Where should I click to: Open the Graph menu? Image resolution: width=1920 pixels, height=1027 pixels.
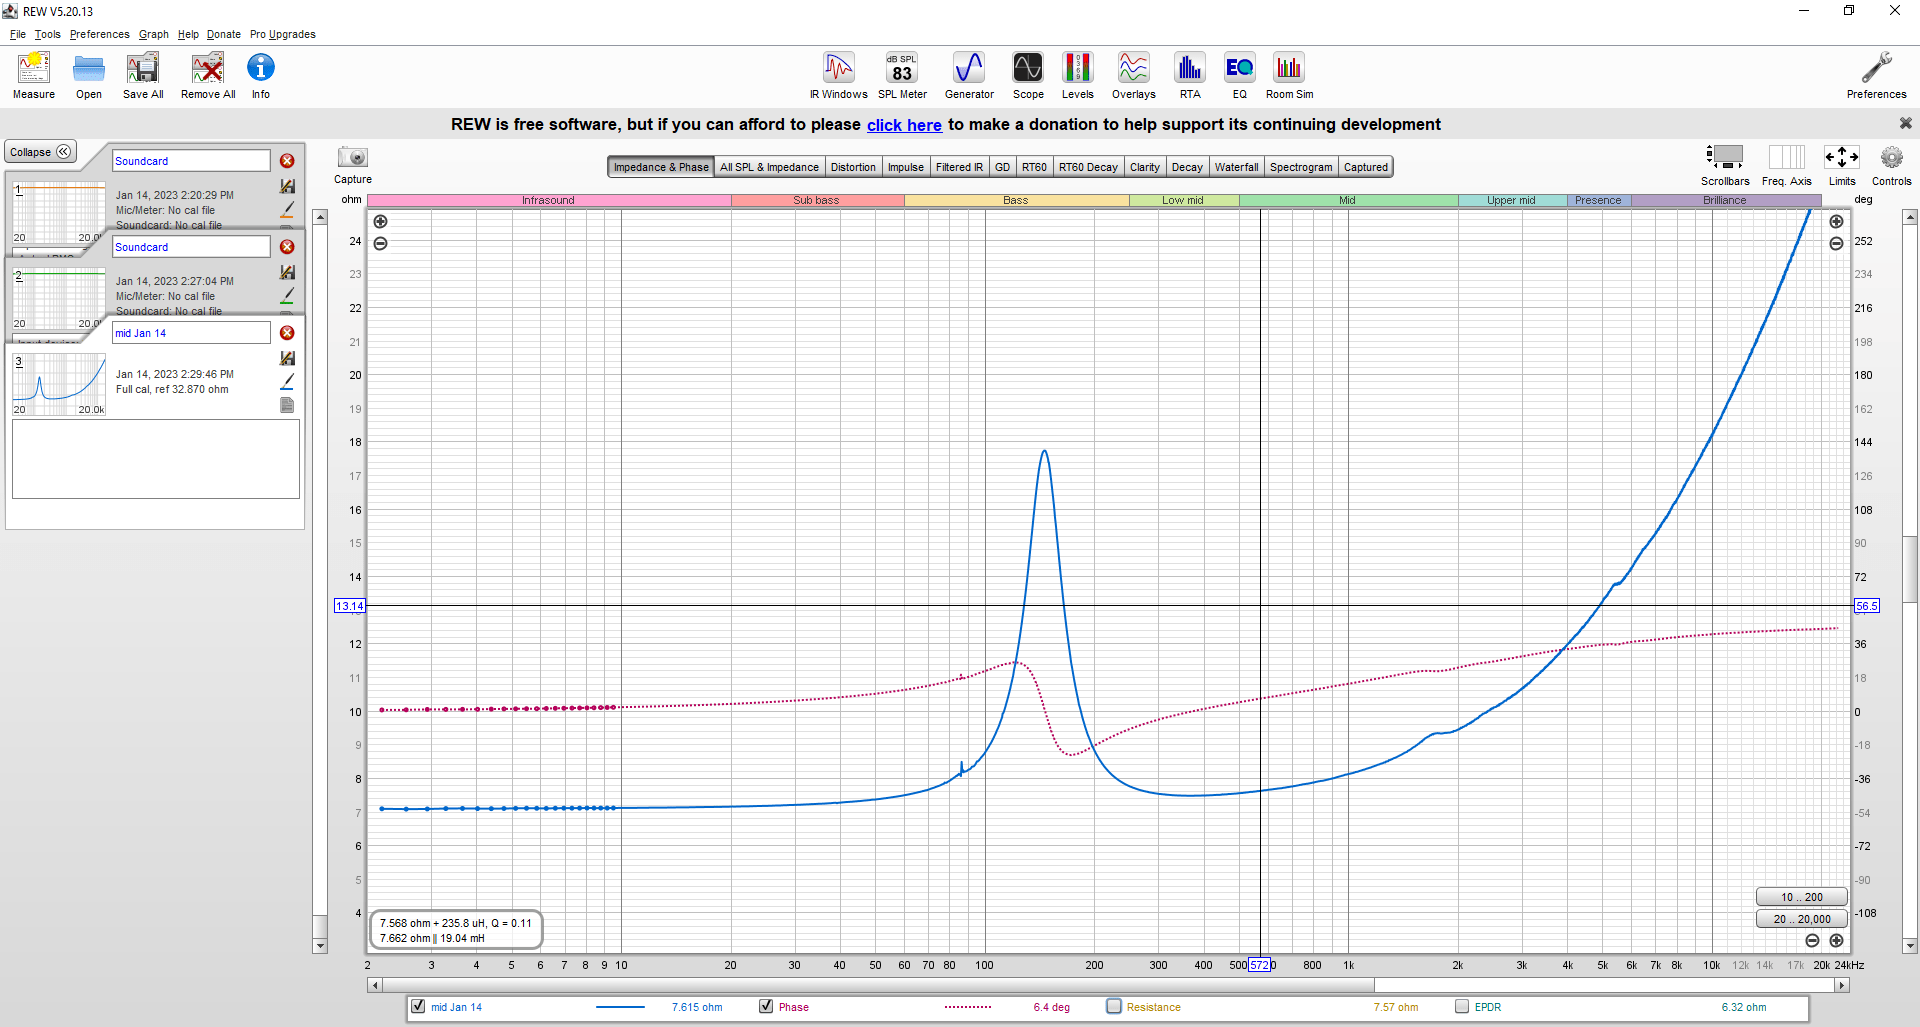tap(153, 34)
